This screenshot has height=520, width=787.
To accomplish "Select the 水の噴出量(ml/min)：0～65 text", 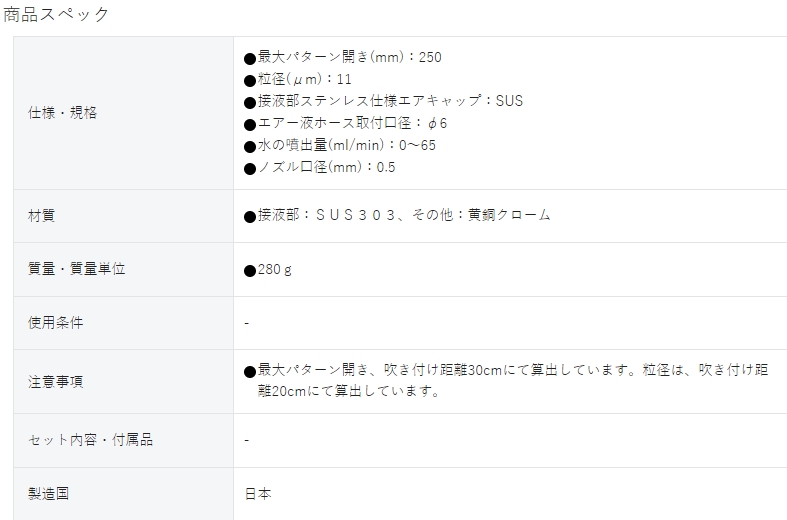I will [346, 145].
